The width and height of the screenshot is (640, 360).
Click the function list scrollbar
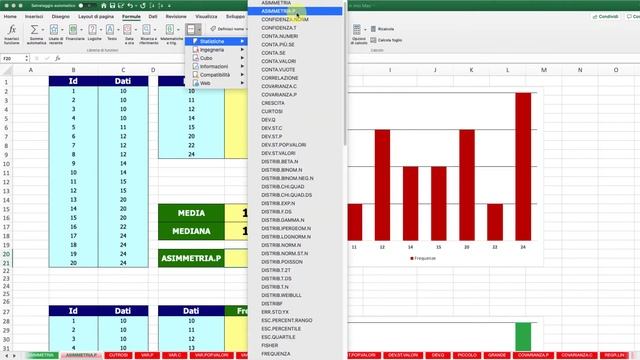345,73
